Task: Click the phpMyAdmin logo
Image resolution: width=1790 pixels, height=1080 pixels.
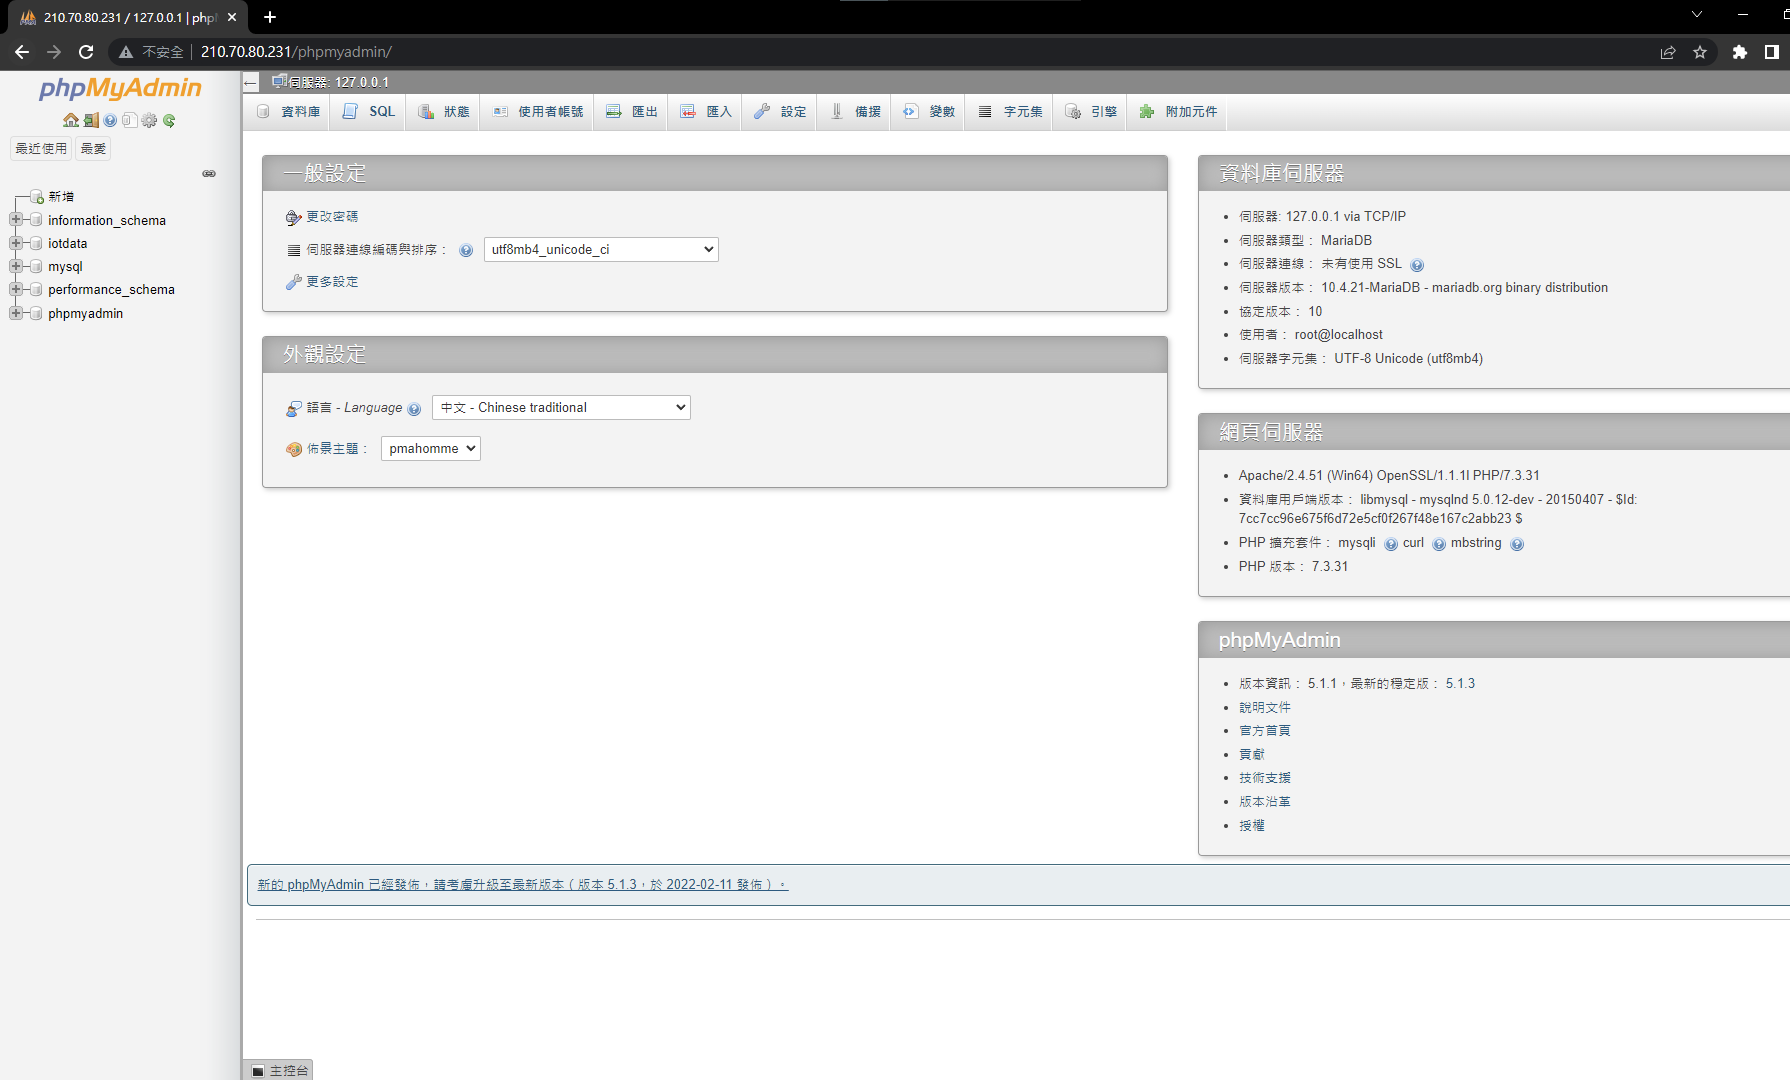Action: click(x=120, y=88)
